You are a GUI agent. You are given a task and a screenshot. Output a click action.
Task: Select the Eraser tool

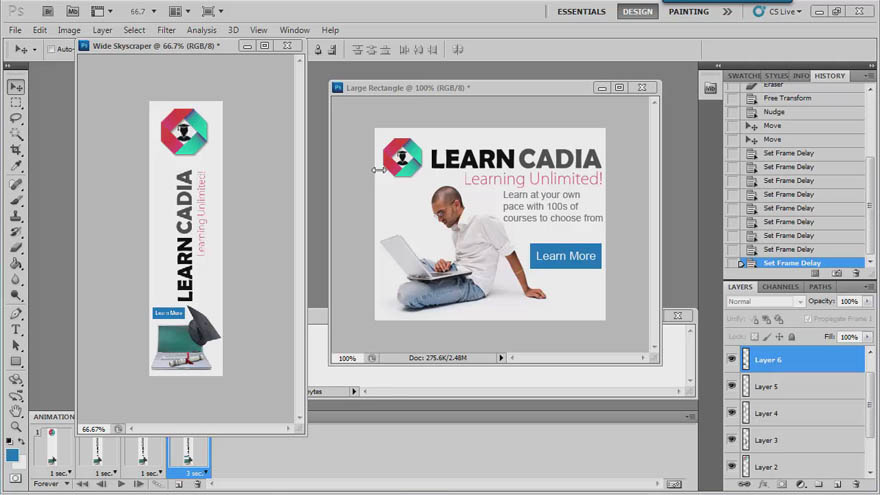point(16,248)
